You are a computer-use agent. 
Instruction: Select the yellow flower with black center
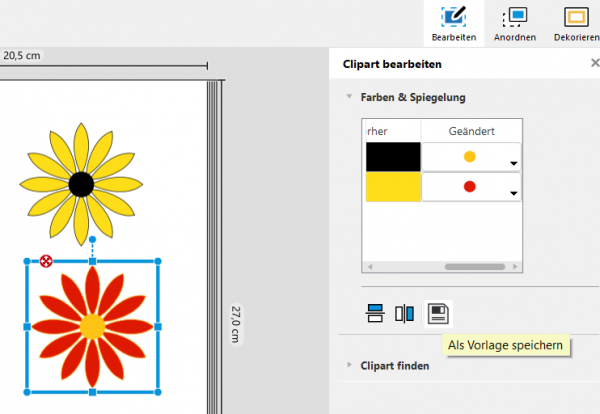click(81, 184)
